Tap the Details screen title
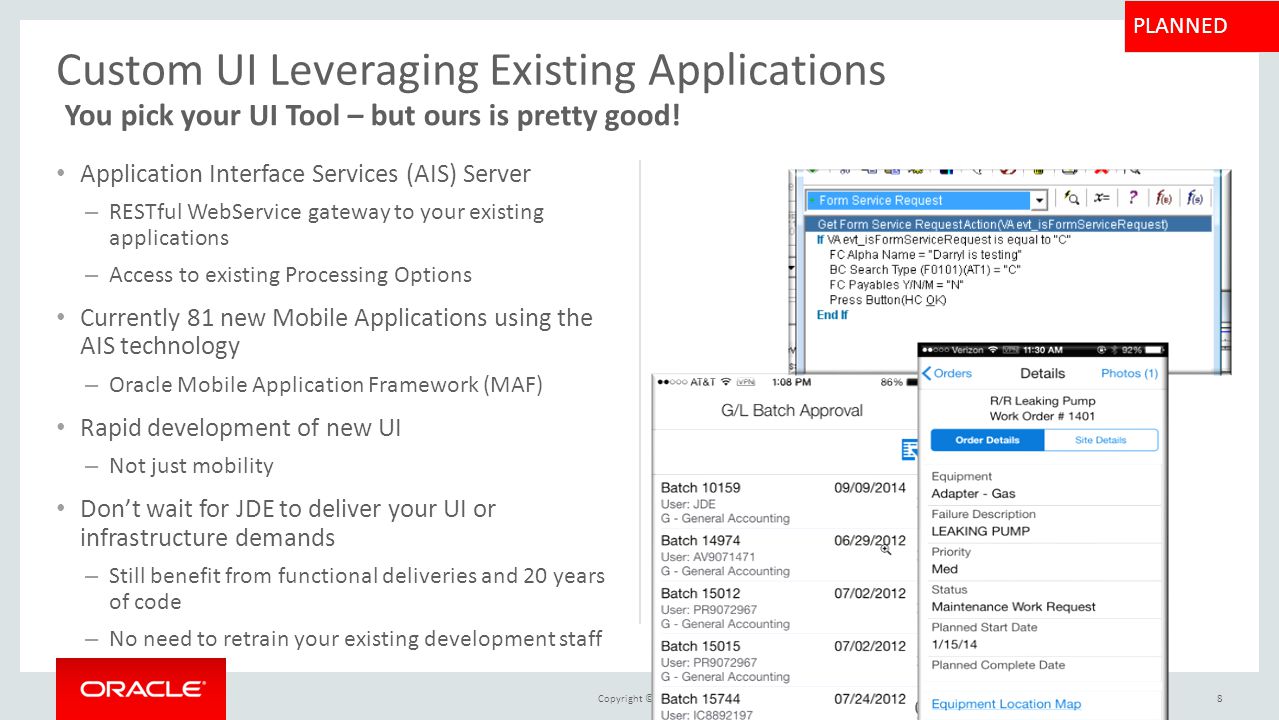Image resolution: width=1279 pixels, height=720 pixels. pos(1042,373)
